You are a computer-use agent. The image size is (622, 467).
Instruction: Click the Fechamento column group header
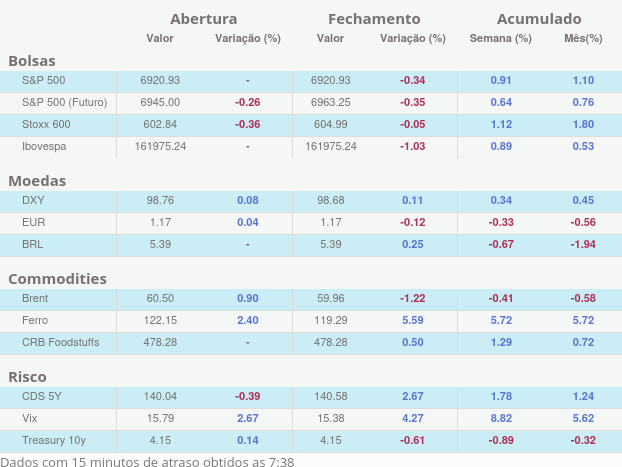click(x=374, y=19)
